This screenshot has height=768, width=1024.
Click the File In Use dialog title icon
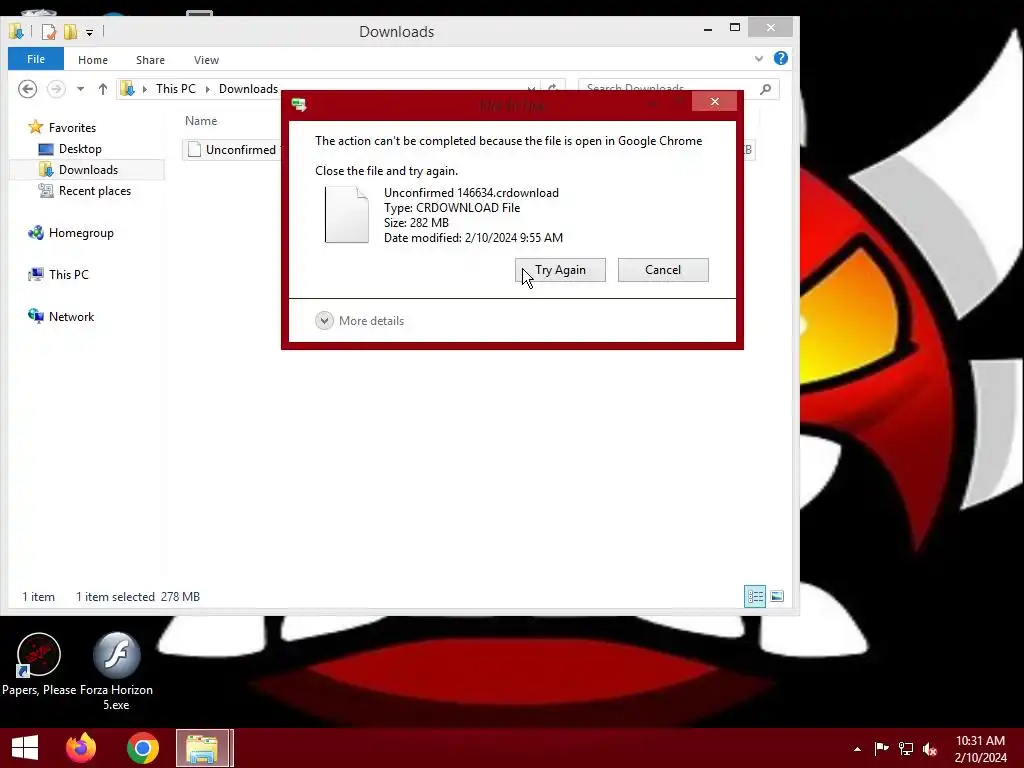tap(299, 104)
